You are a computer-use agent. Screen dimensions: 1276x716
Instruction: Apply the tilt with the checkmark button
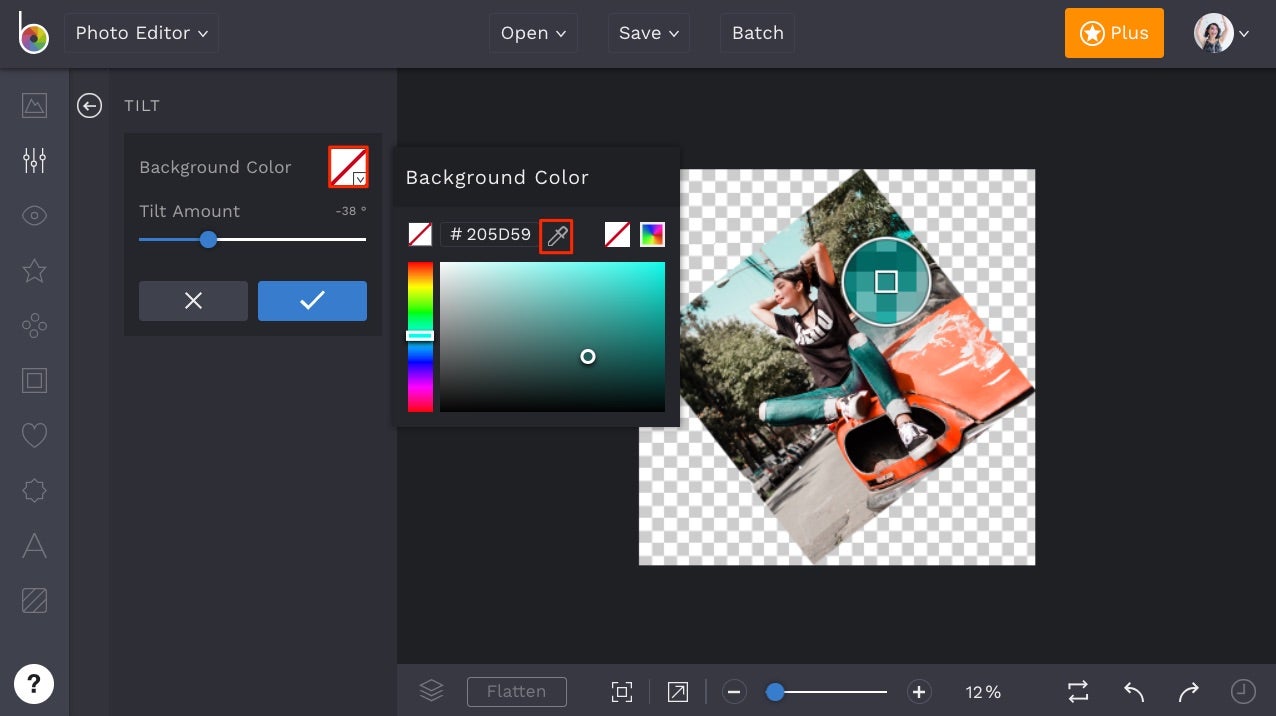tap(312, 301)
